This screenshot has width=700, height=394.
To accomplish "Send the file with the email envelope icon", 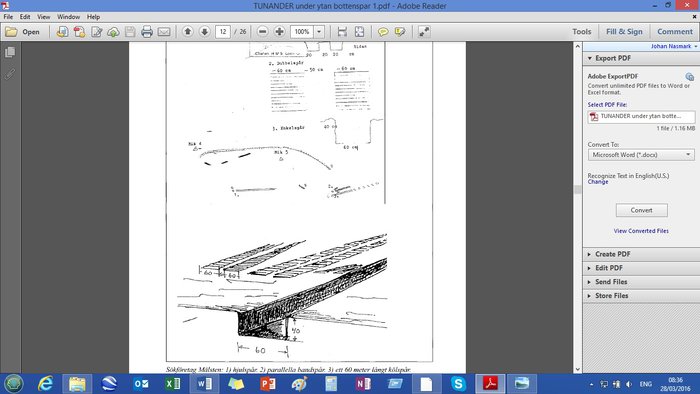I will (164, 32).
